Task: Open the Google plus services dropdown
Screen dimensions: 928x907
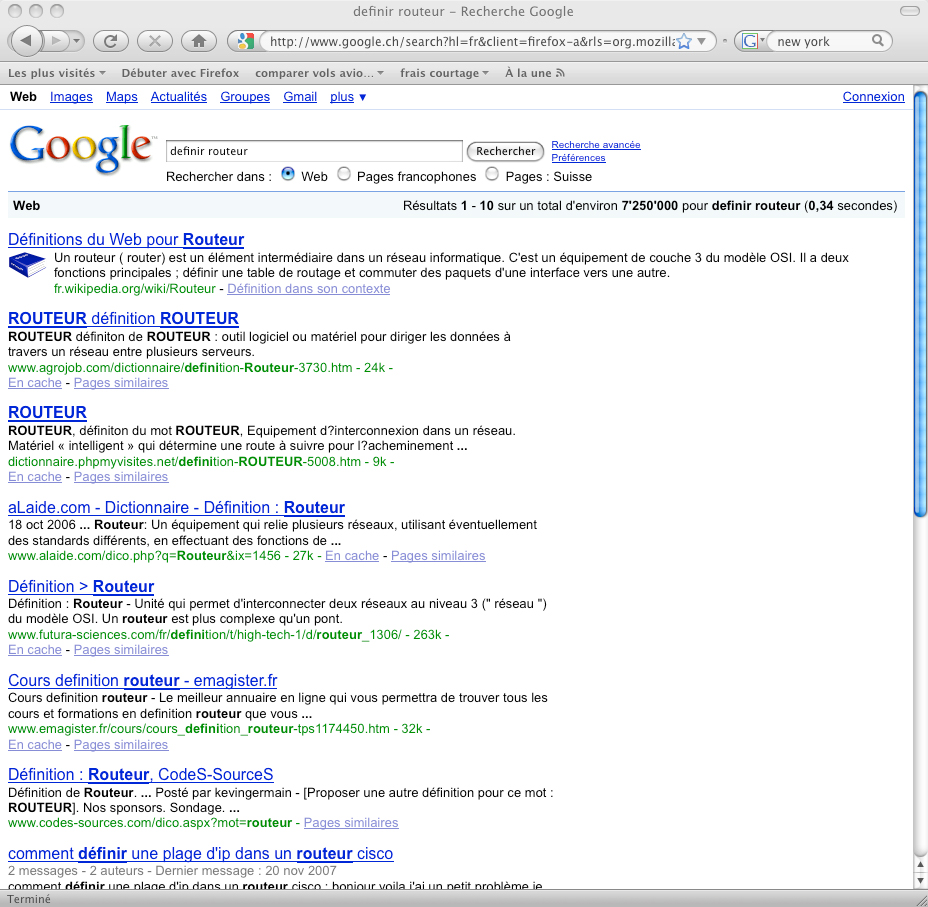Action: click(x=348, y=97)
